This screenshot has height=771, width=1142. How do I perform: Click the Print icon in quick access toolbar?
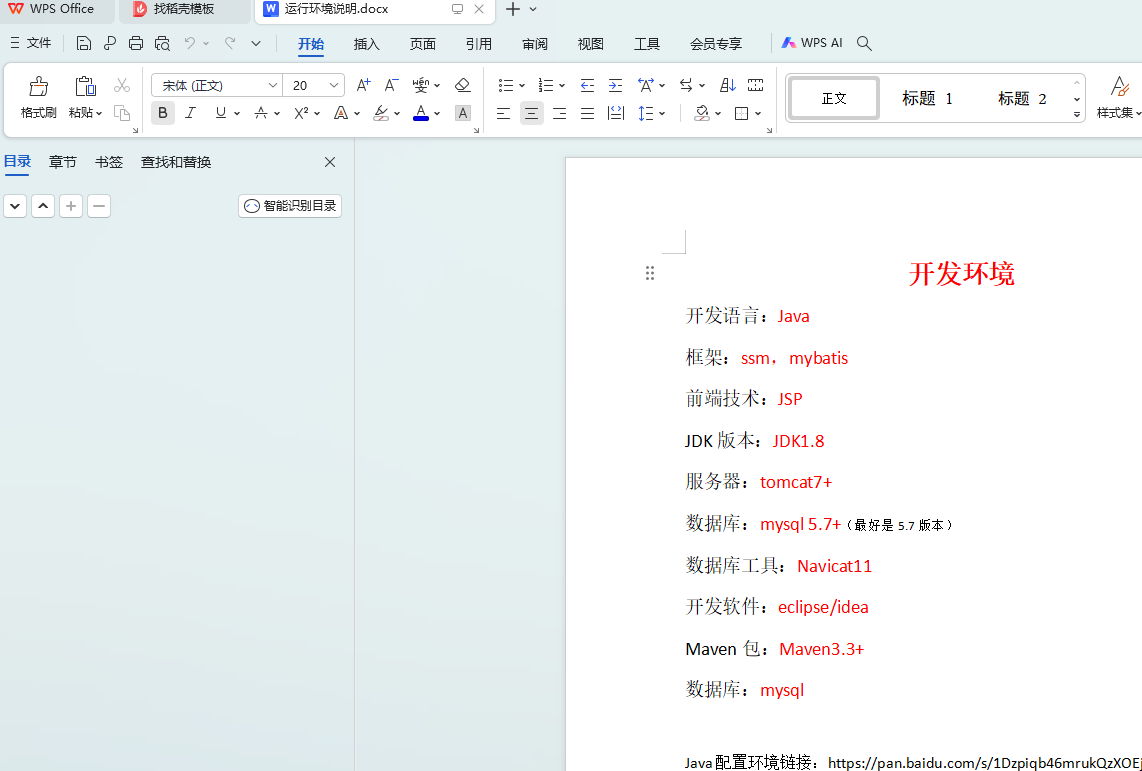(x=136, y=43)
